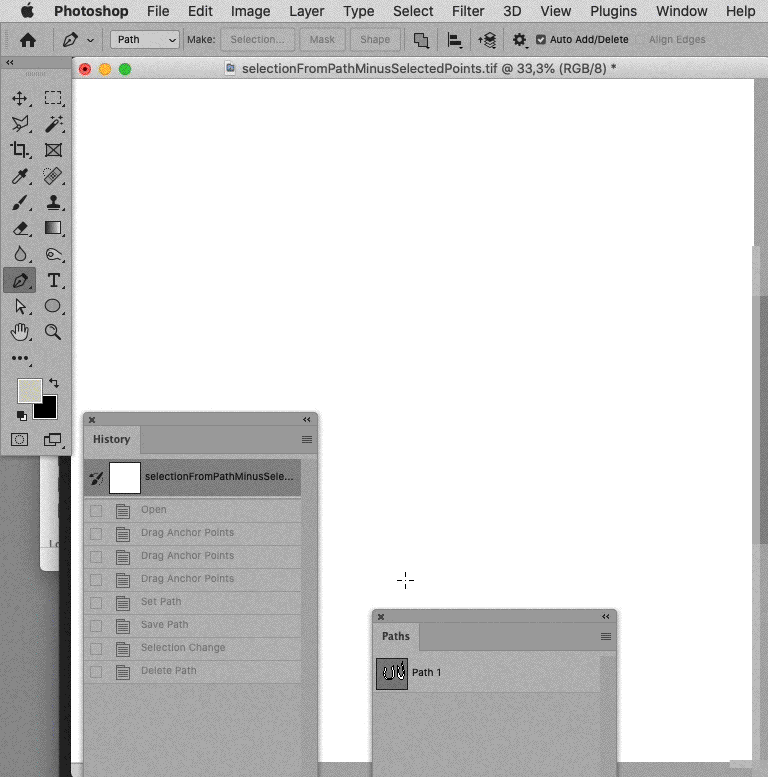The image size is (768, 777).
Task: Select the Healing Brush tool
Action: click(53, 176)
